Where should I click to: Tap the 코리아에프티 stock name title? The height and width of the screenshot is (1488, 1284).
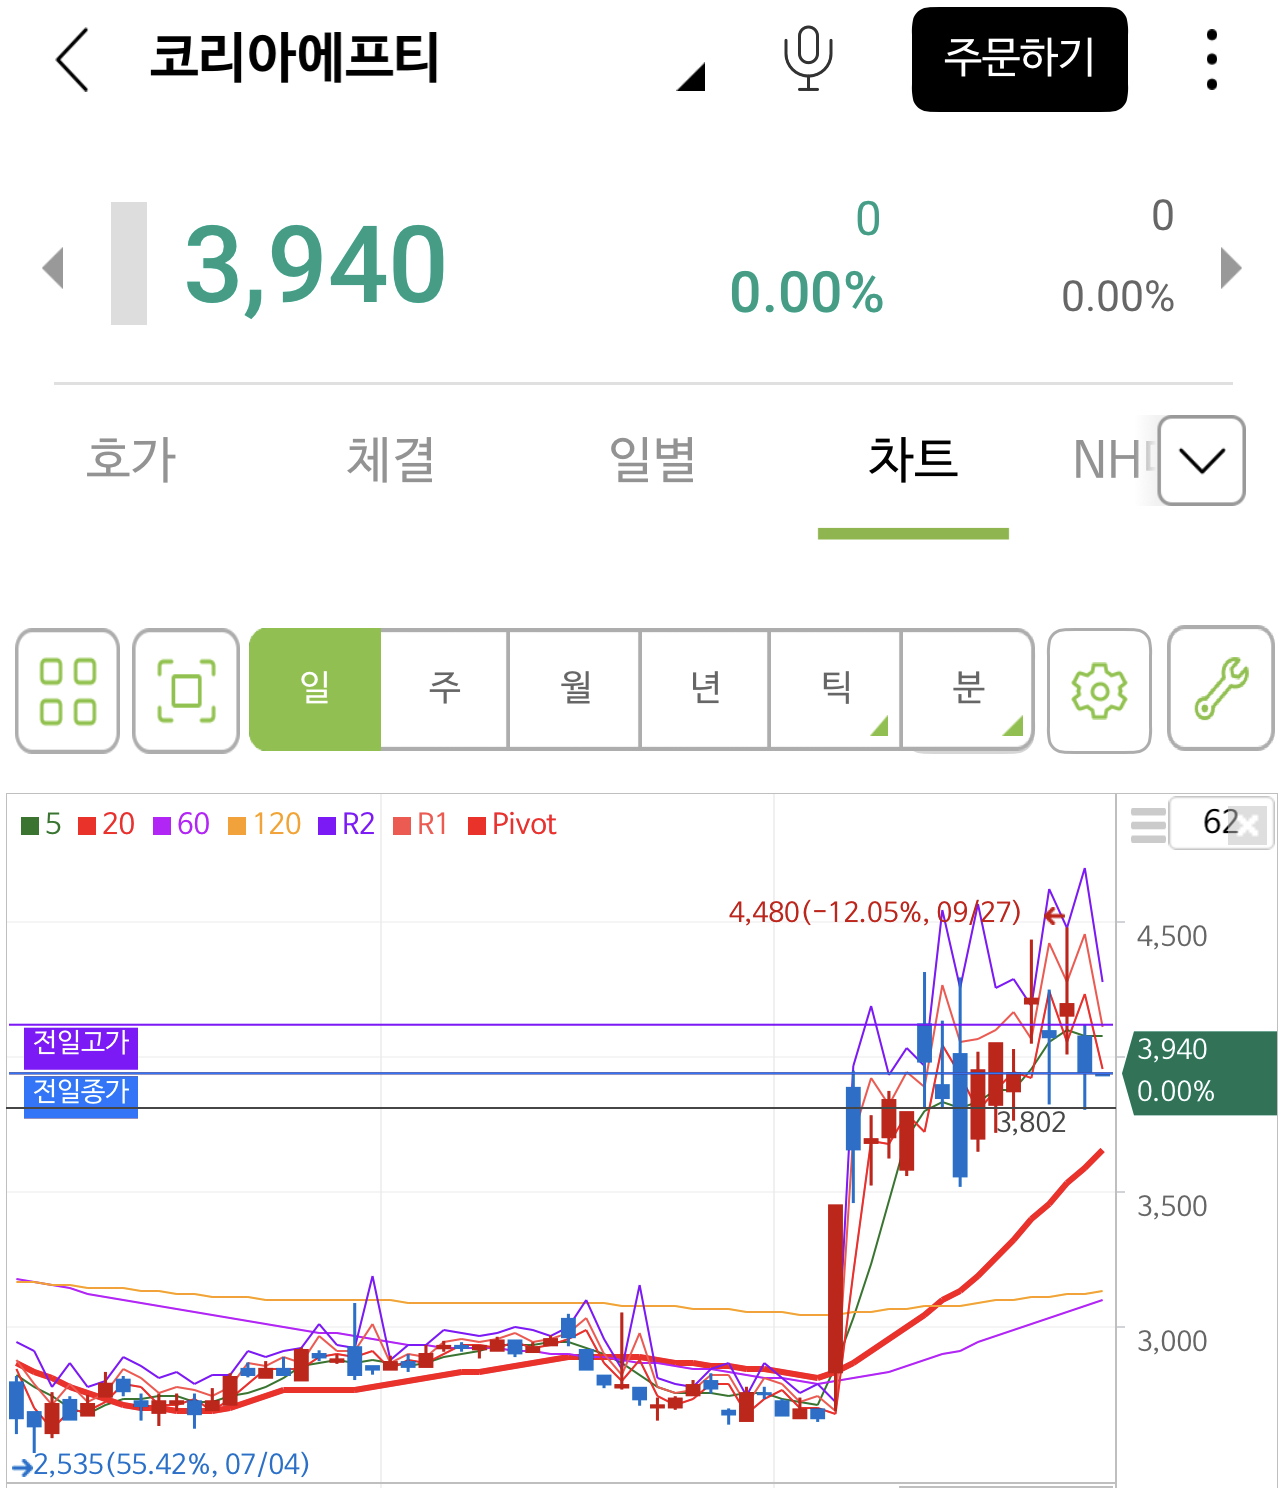(294, 57)
